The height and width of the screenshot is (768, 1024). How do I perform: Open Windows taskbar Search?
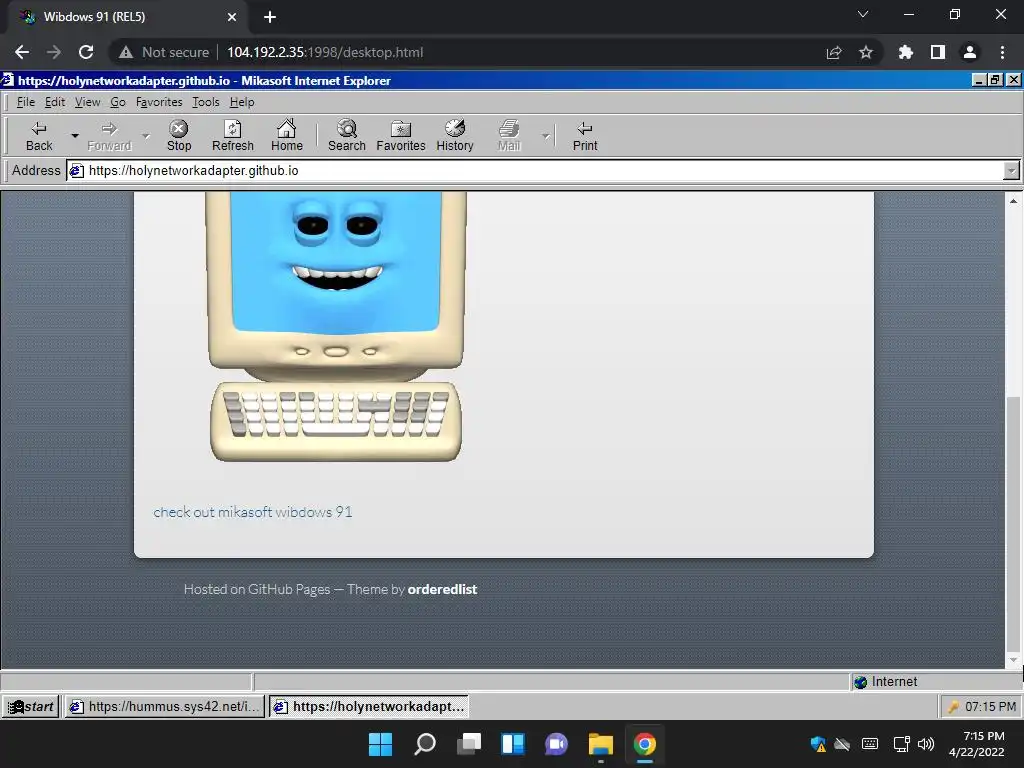pos(424,744)
